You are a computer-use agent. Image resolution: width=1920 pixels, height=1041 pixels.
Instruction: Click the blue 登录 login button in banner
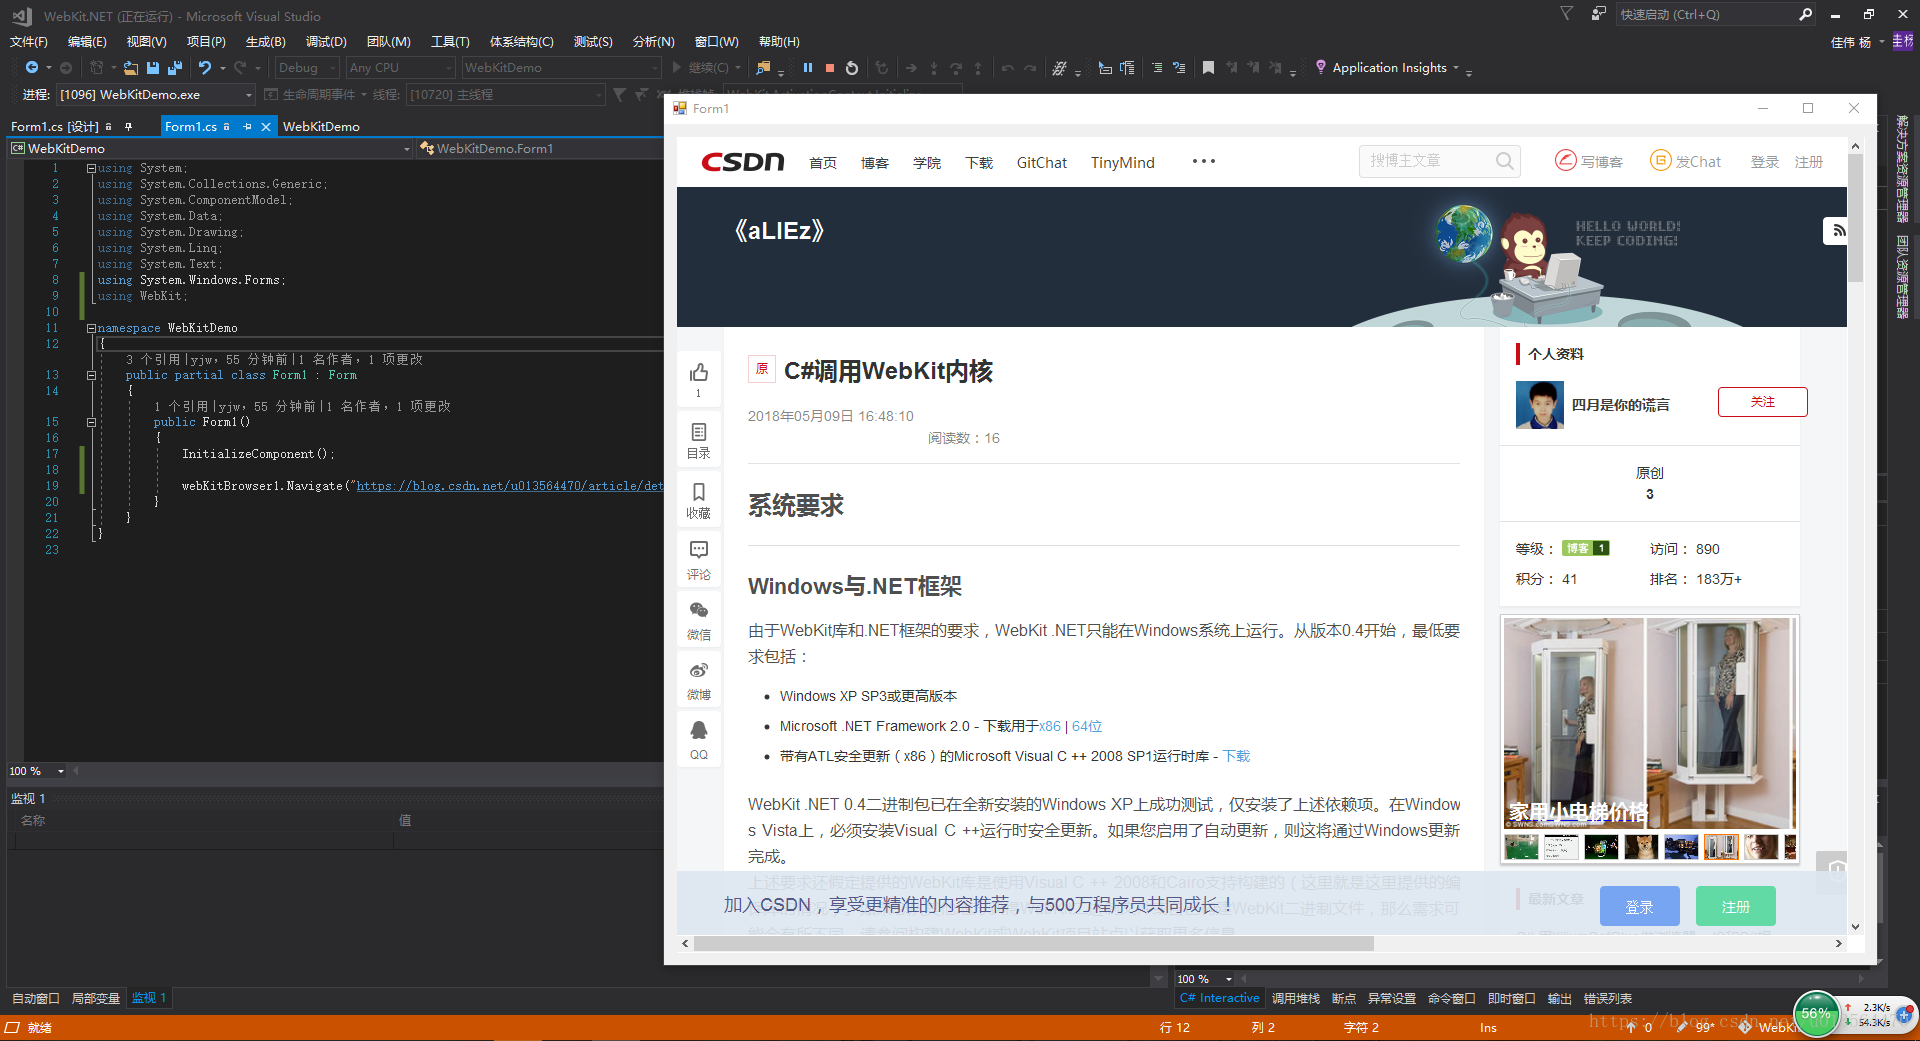(1639, 906)
